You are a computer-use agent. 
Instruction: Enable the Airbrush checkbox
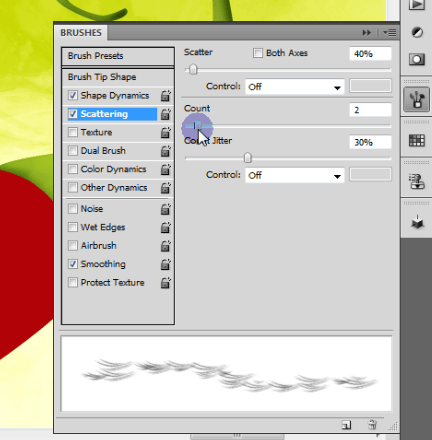[73, 246]
